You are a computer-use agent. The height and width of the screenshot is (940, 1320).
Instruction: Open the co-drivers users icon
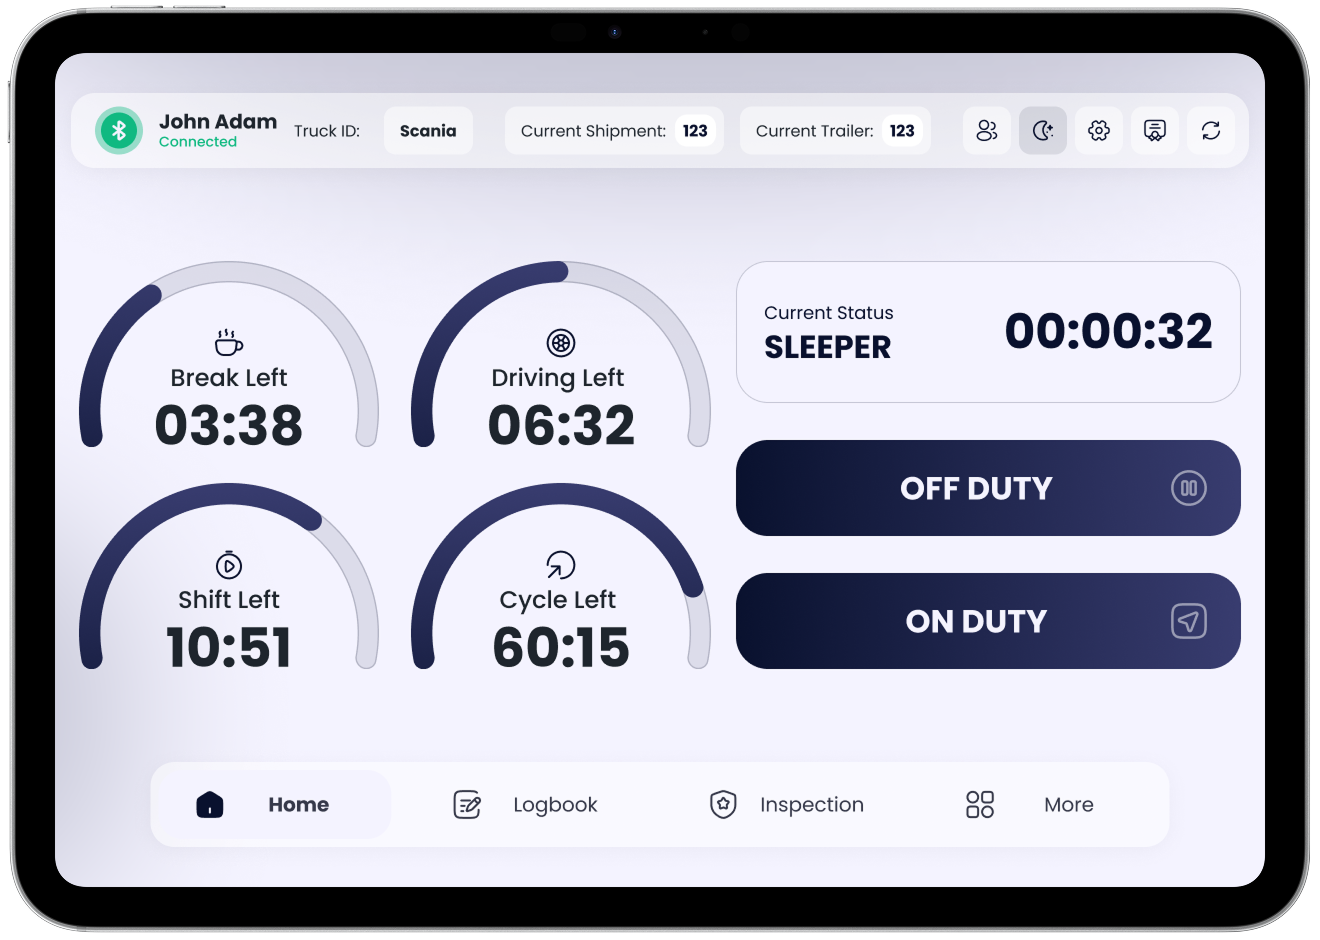987,130
